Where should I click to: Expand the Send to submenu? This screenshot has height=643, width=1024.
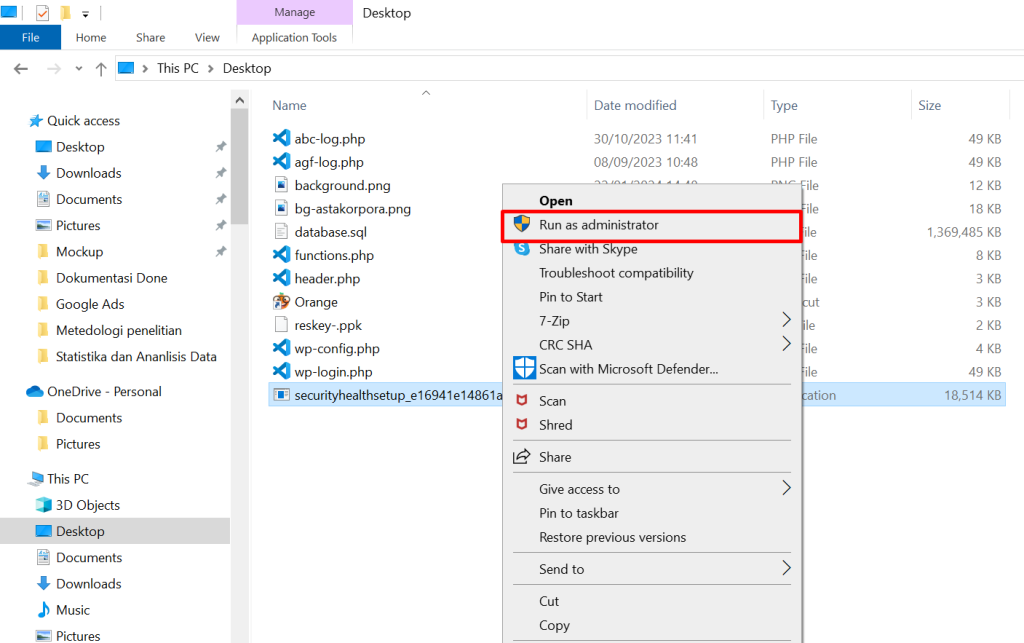pos(786,569)
